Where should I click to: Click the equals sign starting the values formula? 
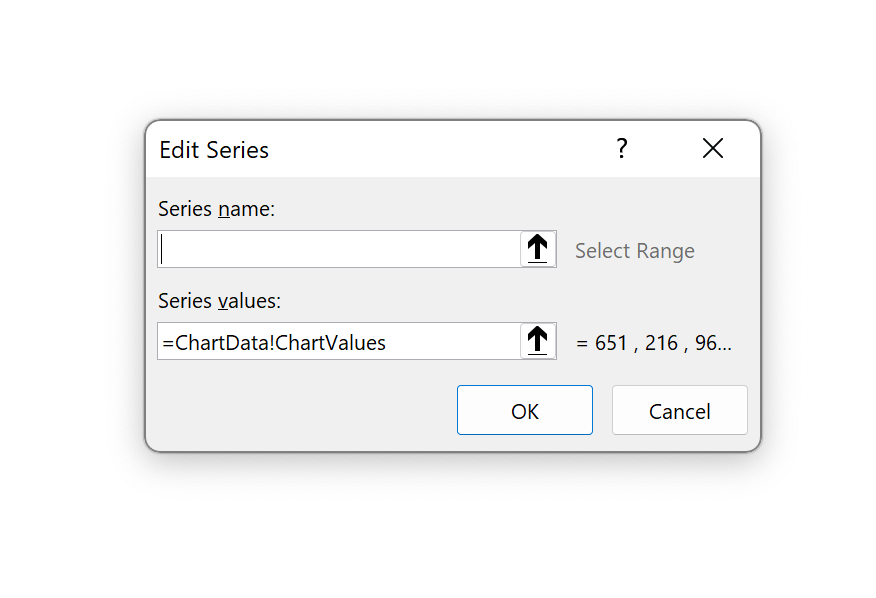click(x=168, y=343)
